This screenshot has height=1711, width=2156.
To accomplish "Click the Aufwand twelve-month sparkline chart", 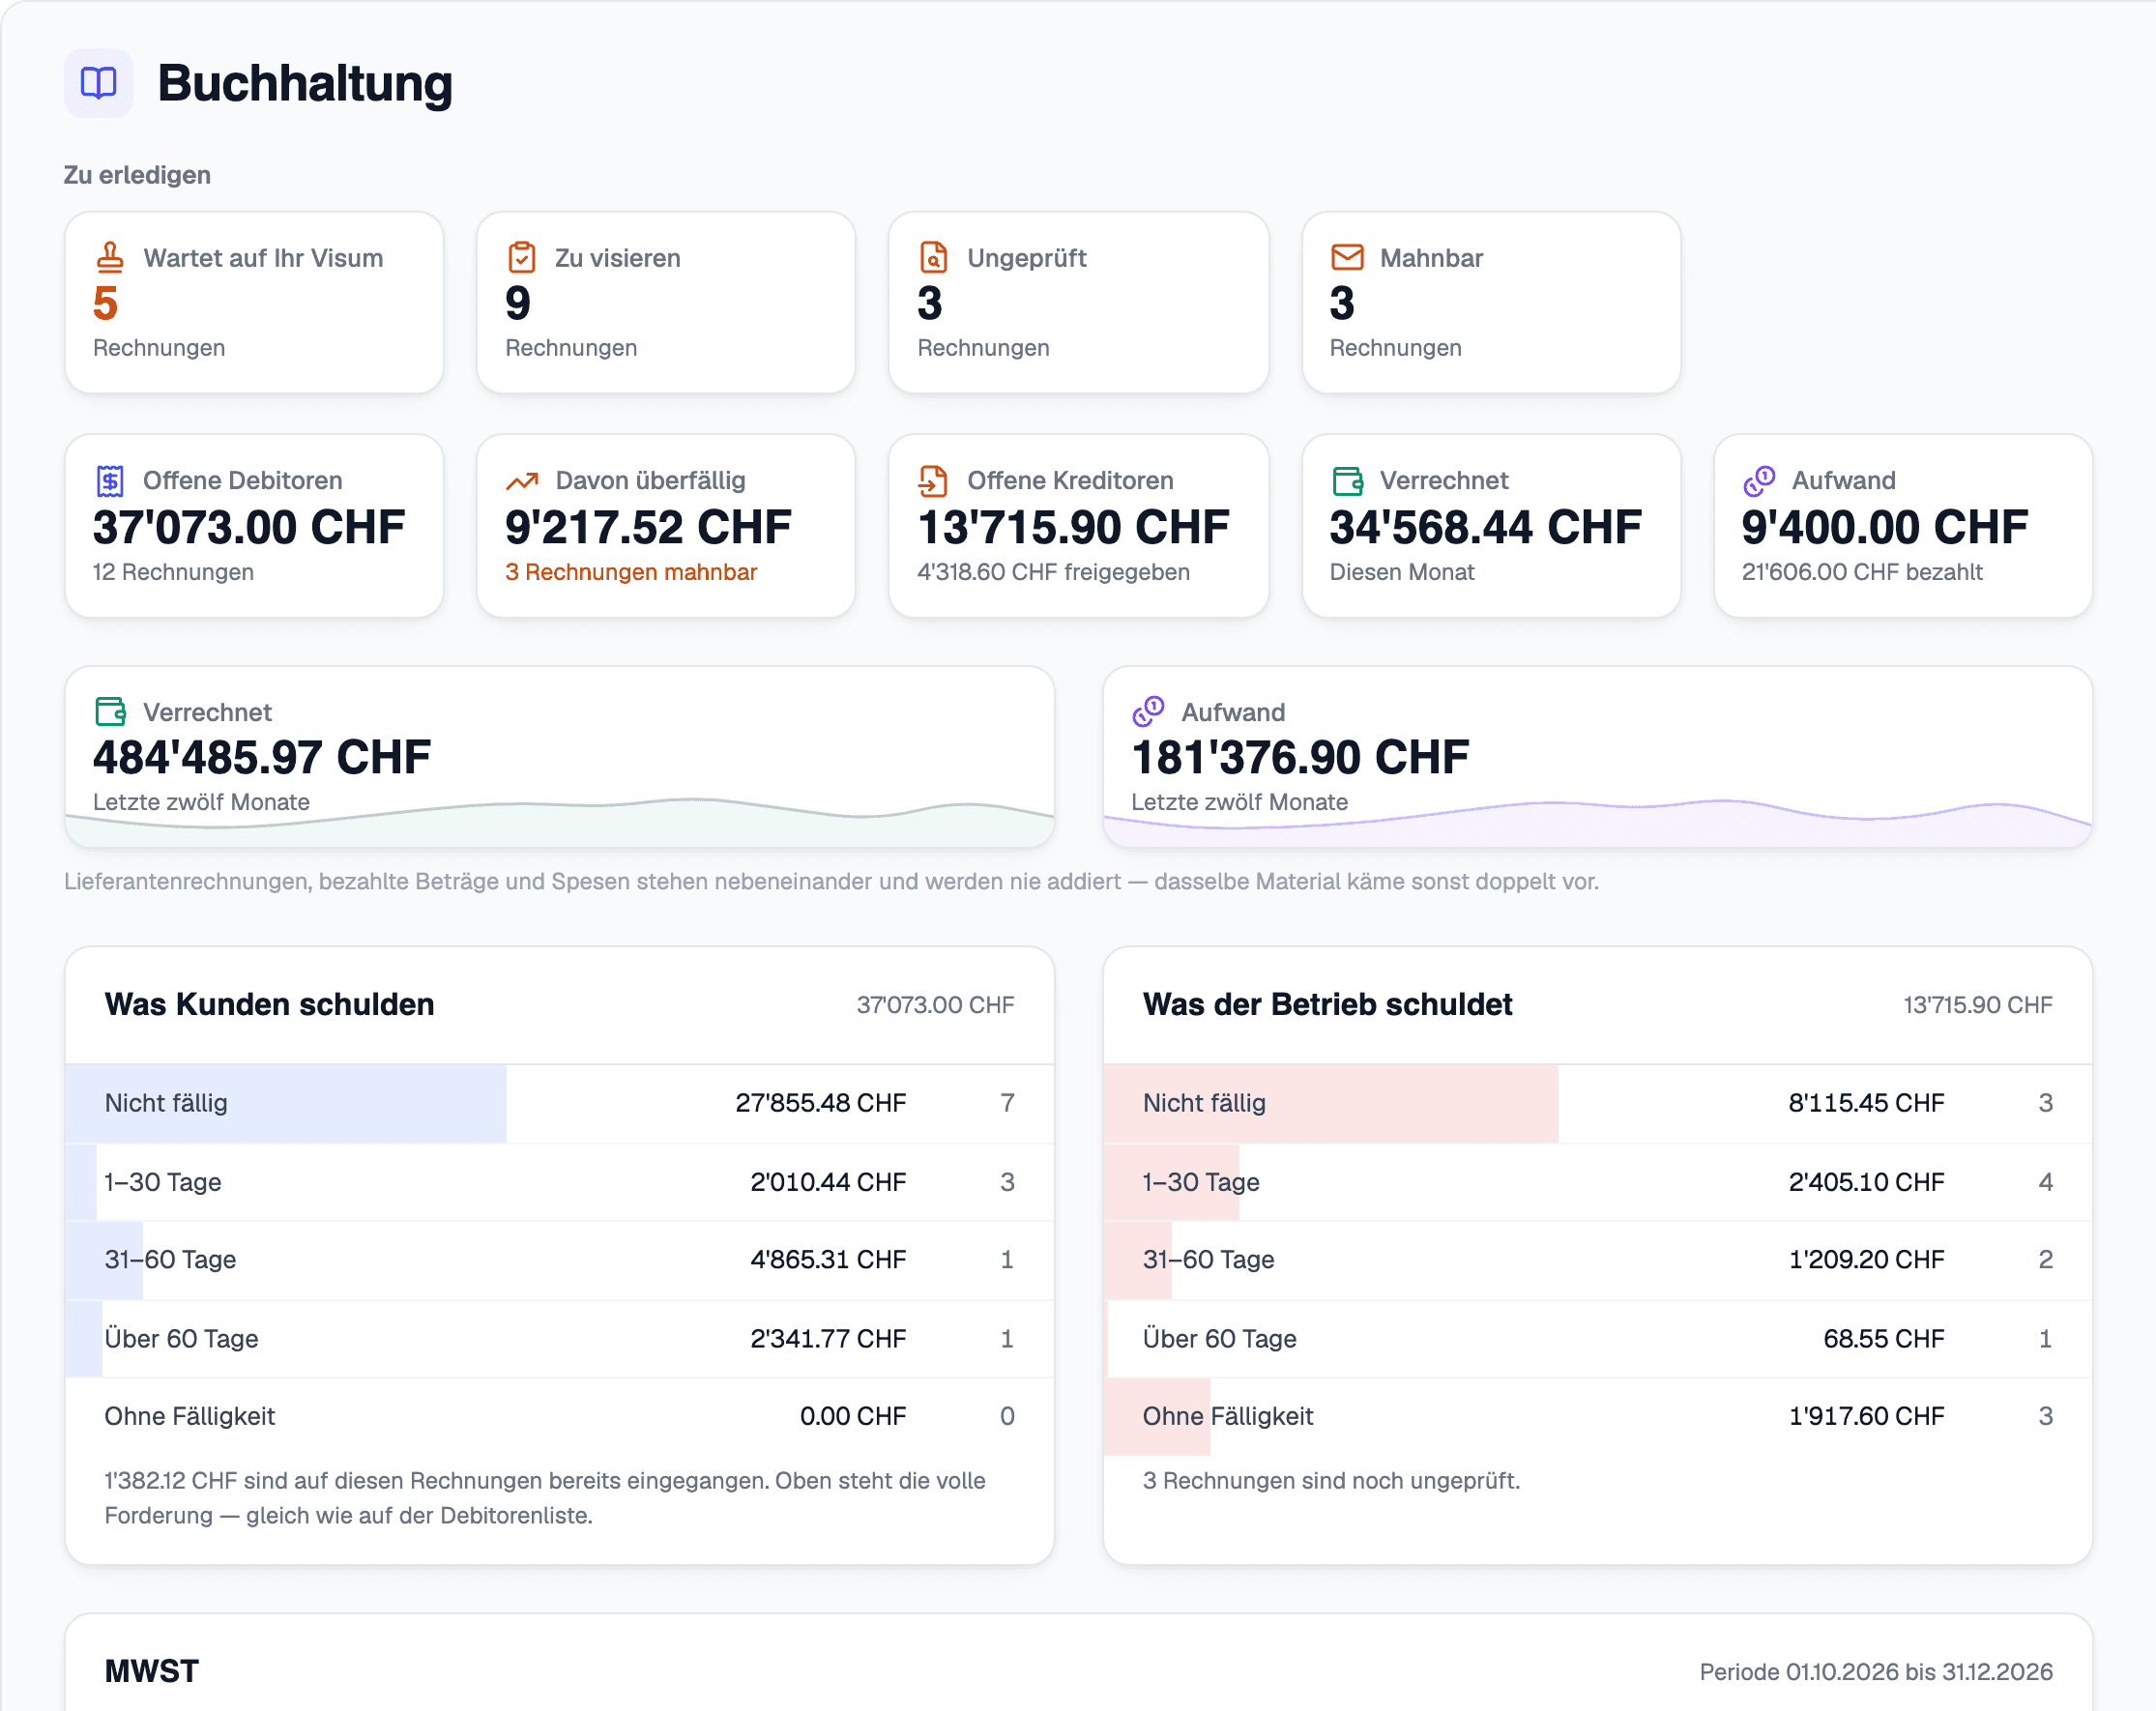I will coord(1598,822).
